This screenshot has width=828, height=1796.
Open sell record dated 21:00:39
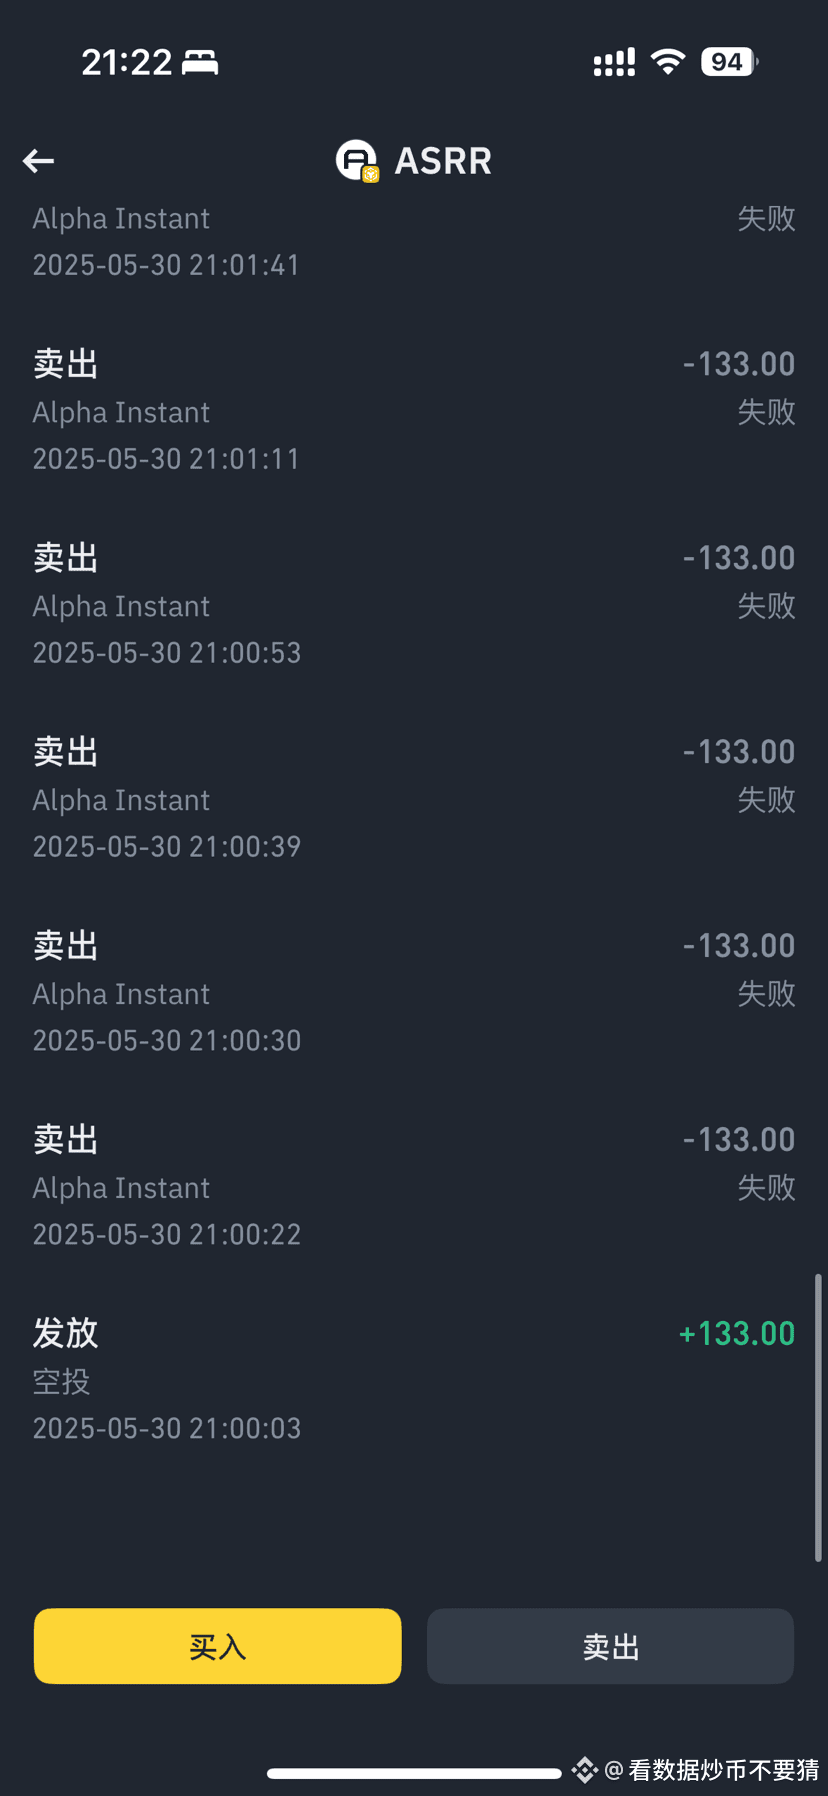point(414,798)
